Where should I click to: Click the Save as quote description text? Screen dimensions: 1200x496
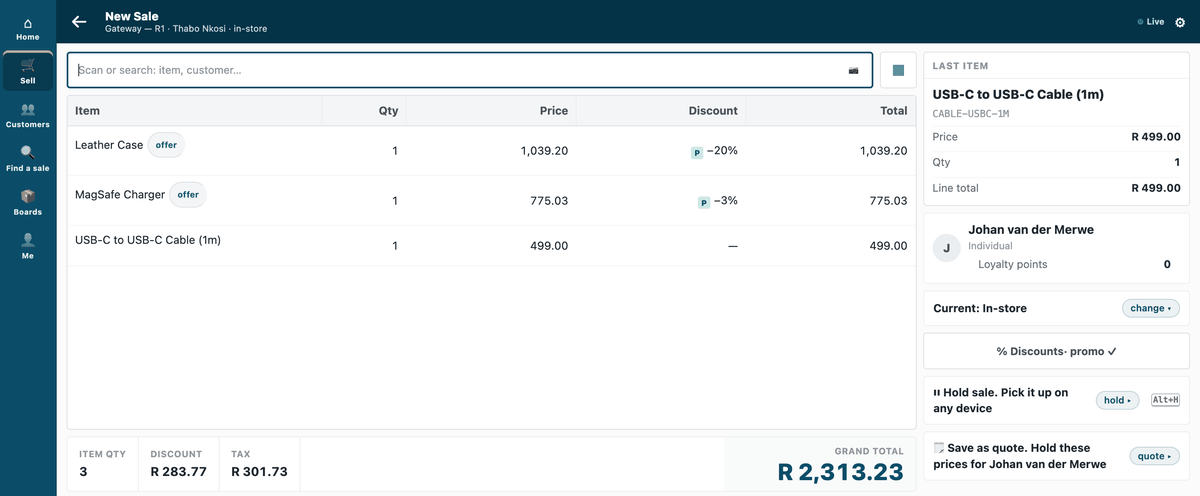coord(1019,456)
